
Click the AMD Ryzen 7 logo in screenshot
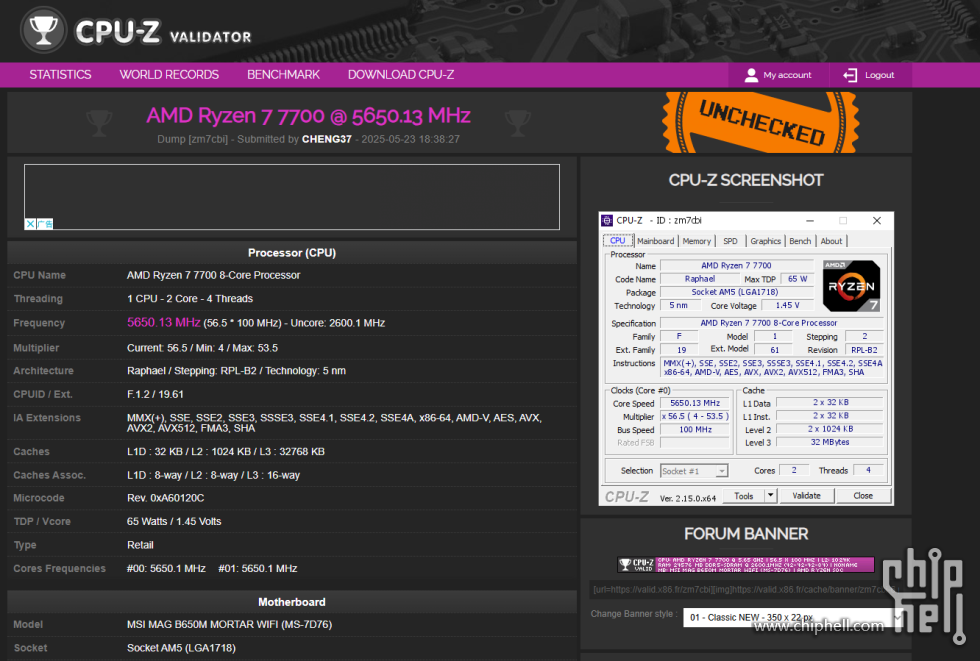click(x=851, y=286)
